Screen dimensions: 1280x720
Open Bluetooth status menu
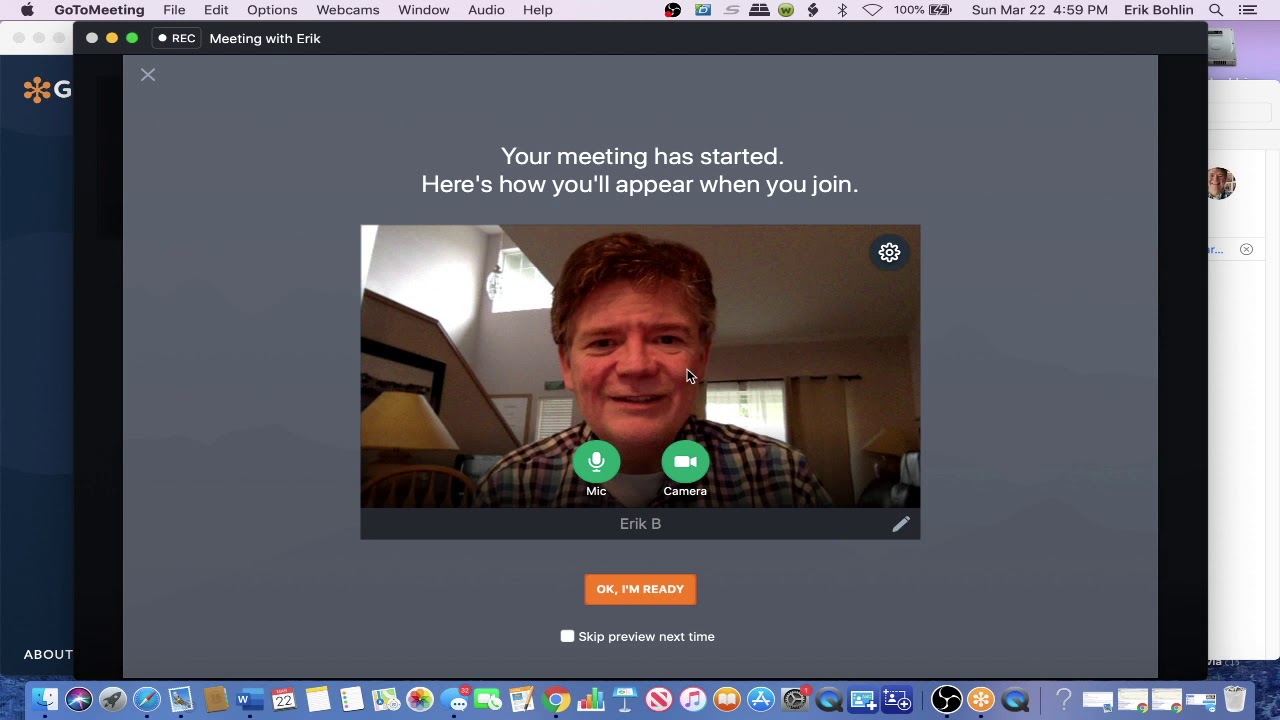(842, 10)
